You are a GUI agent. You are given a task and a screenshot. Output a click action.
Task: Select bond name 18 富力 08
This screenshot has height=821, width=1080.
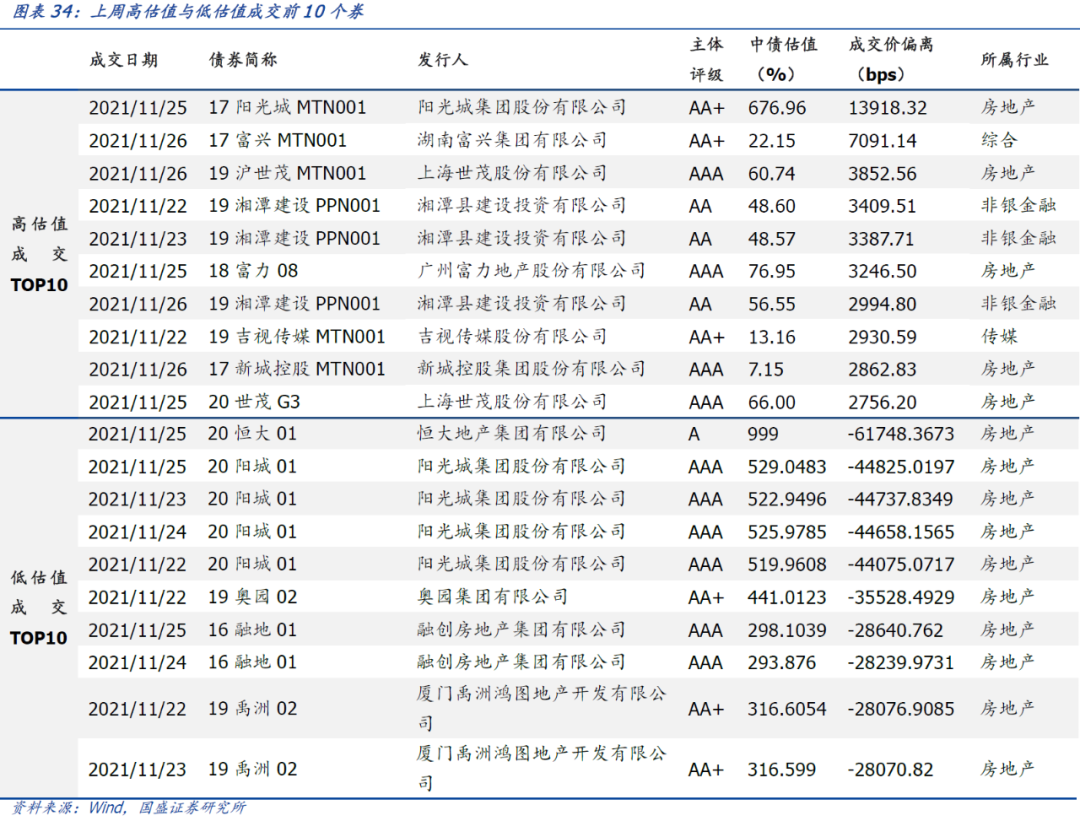253,271
